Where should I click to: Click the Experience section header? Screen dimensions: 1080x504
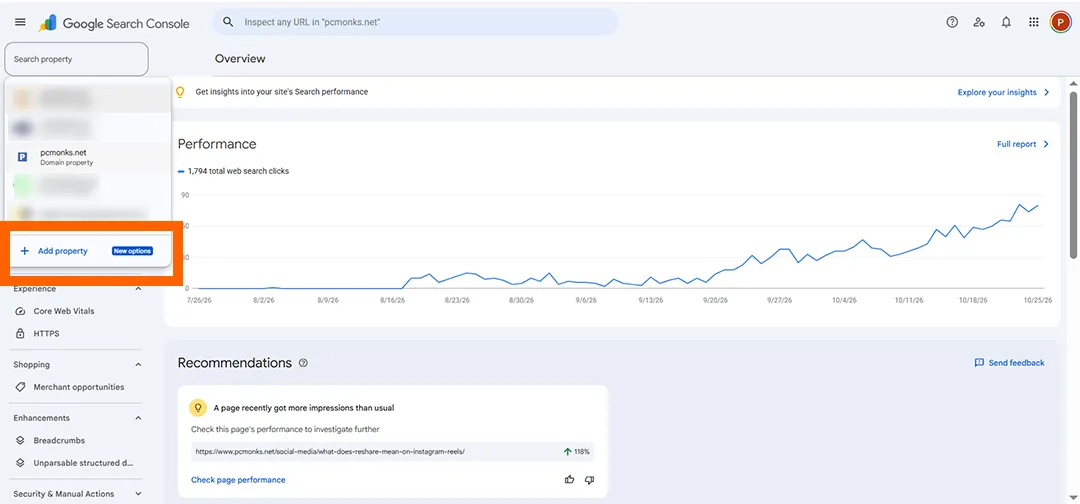coord(34,289)
